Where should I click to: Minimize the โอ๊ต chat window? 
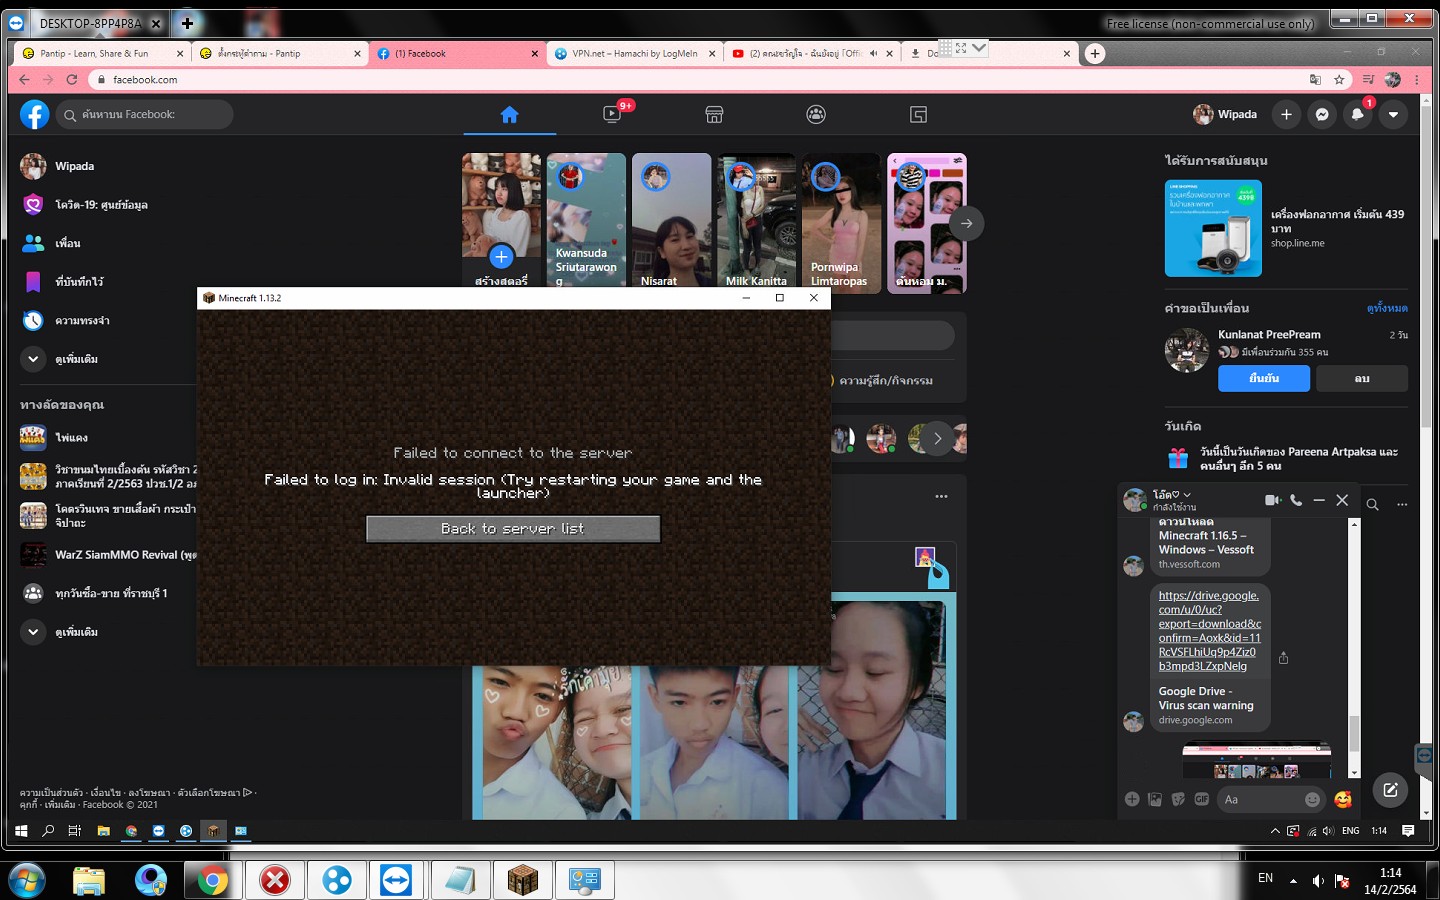1319,500
